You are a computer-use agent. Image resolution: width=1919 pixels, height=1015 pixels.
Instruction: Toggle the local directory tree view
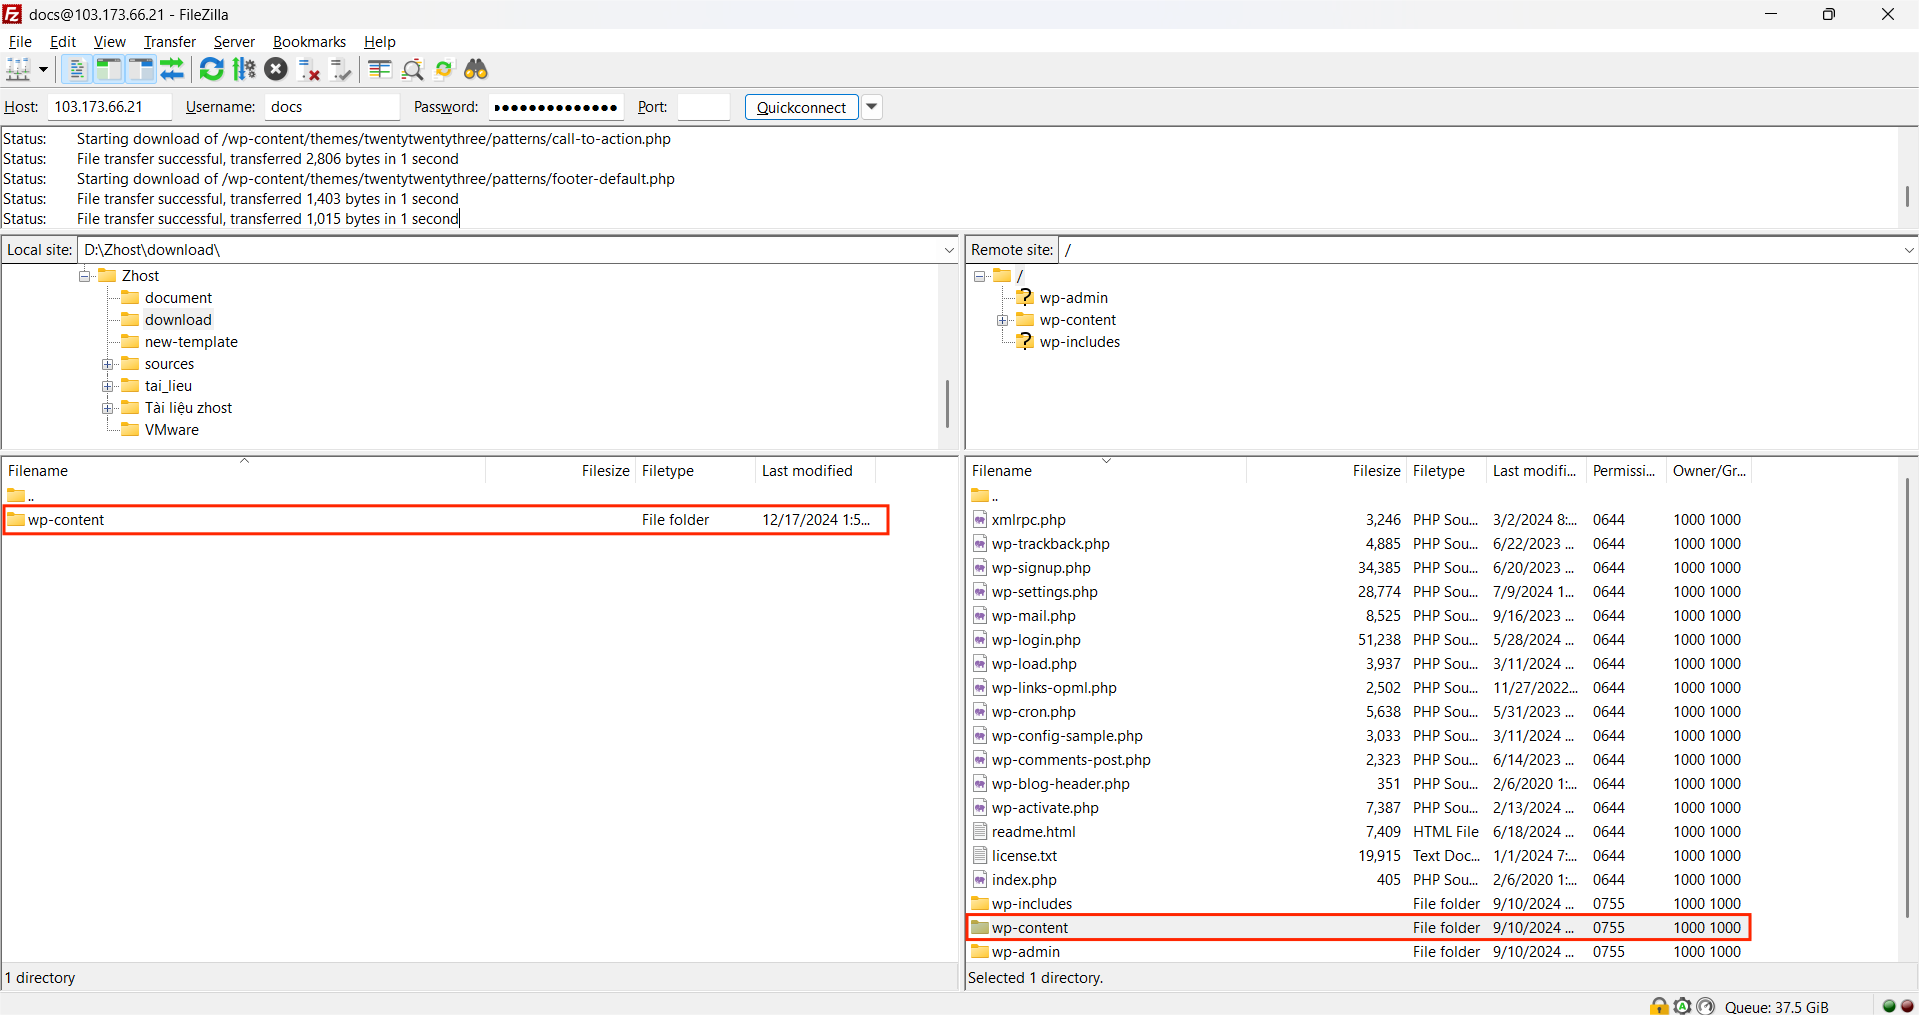click(108, 68)
